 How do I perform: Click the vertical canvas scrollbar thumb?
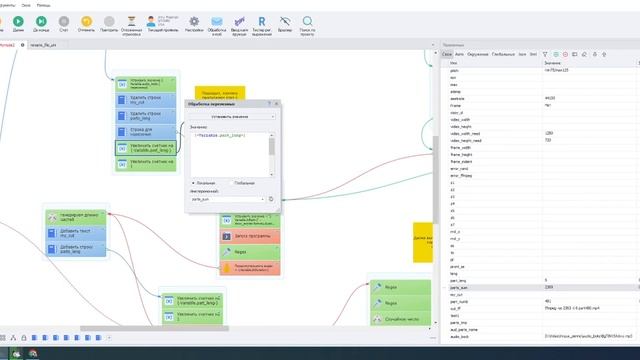click(435, 180)
